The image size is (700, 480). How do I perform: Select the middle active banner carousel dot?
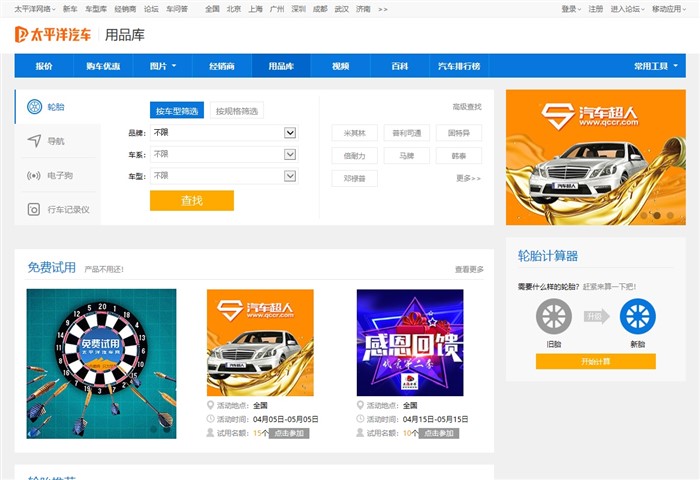(657, 215)
